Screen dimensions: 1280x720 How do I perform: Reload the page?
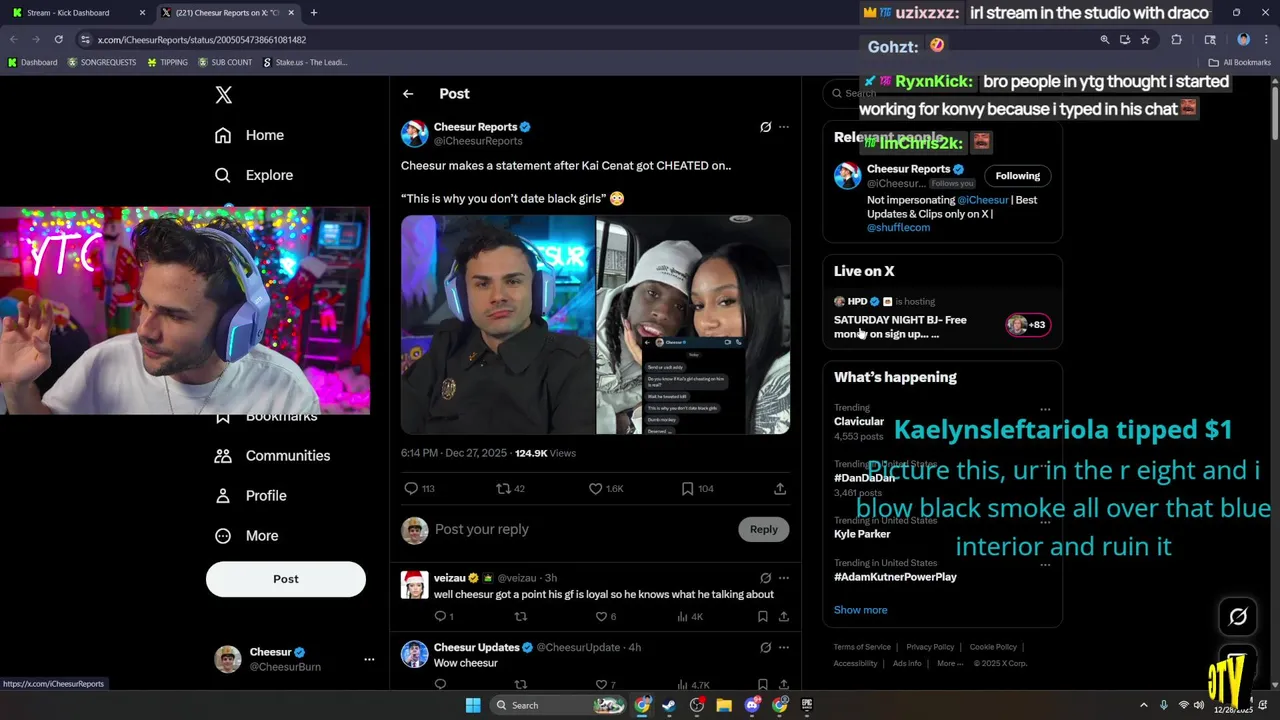59,40
